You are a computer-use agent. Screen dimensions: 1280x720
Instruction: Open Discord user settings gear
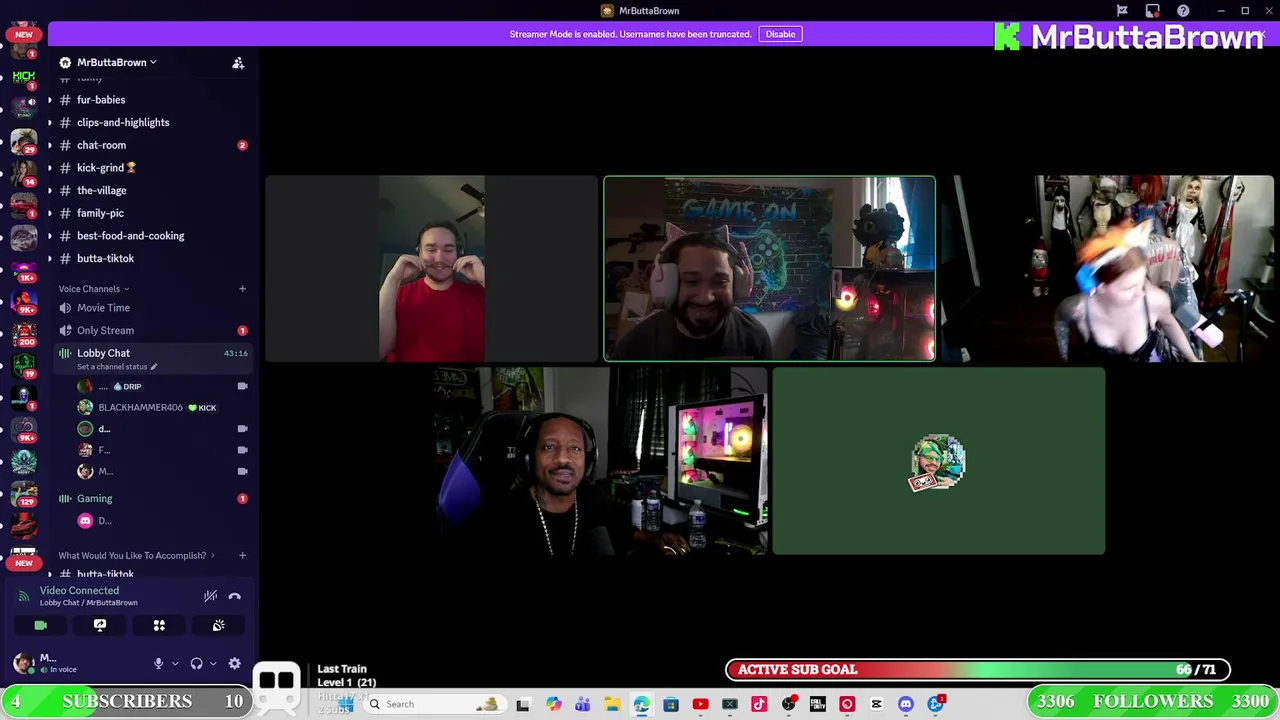click(x=235, y=663)
